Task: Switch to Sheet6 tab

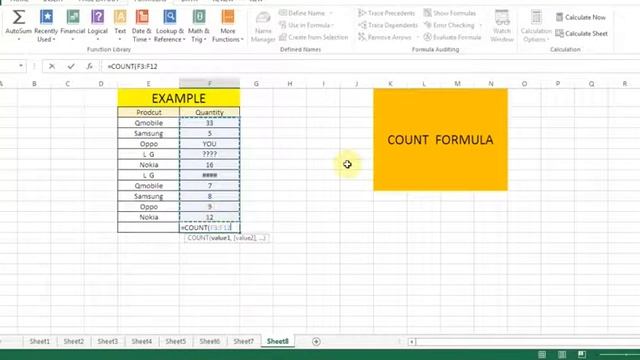Action: coord(209,341)
